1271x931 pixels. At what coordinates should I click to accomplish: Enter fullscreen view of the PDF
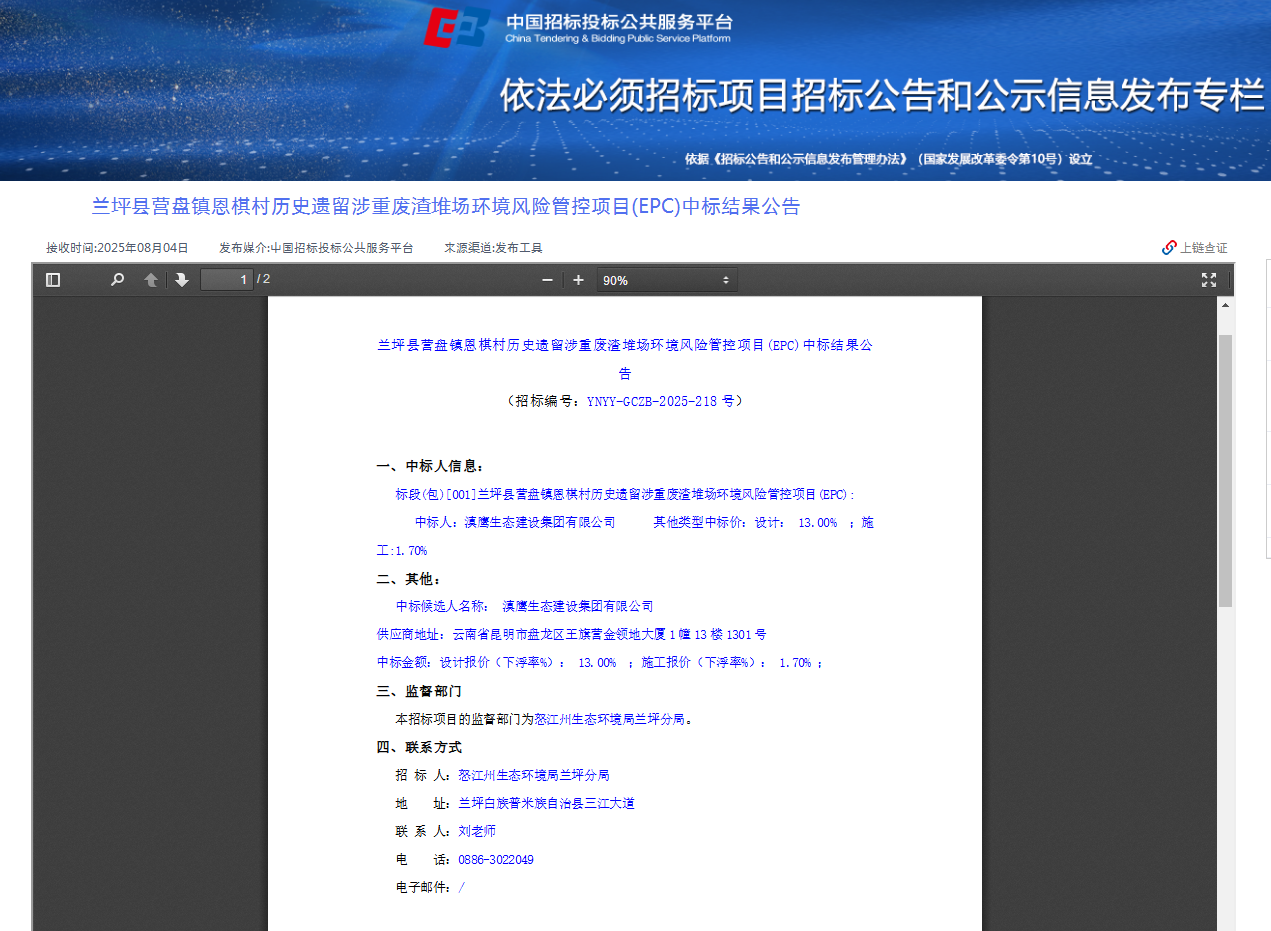pyautogui.click(x=1208, y=280)
